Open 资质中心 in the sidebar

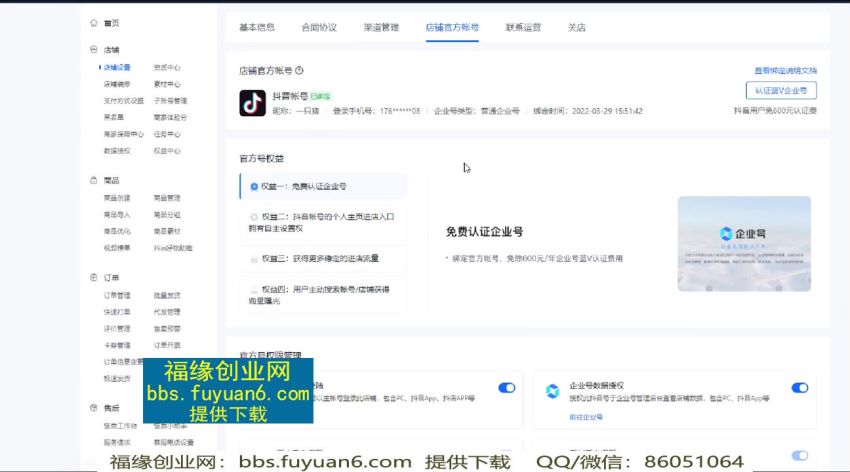coord(167,67)
